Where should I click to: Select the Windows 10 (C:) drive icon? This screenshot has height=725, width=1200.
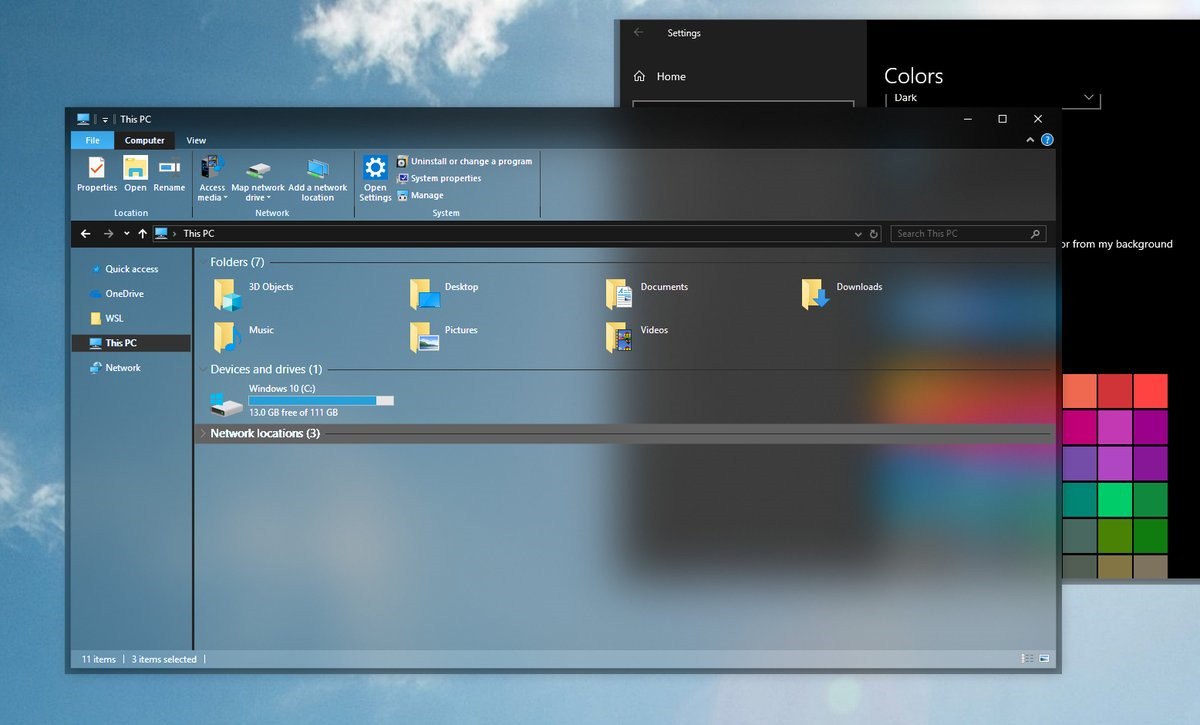point(227,404)
